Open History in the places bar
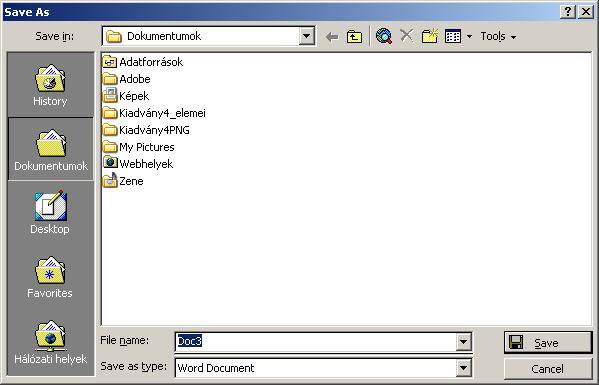 [50, 85]
